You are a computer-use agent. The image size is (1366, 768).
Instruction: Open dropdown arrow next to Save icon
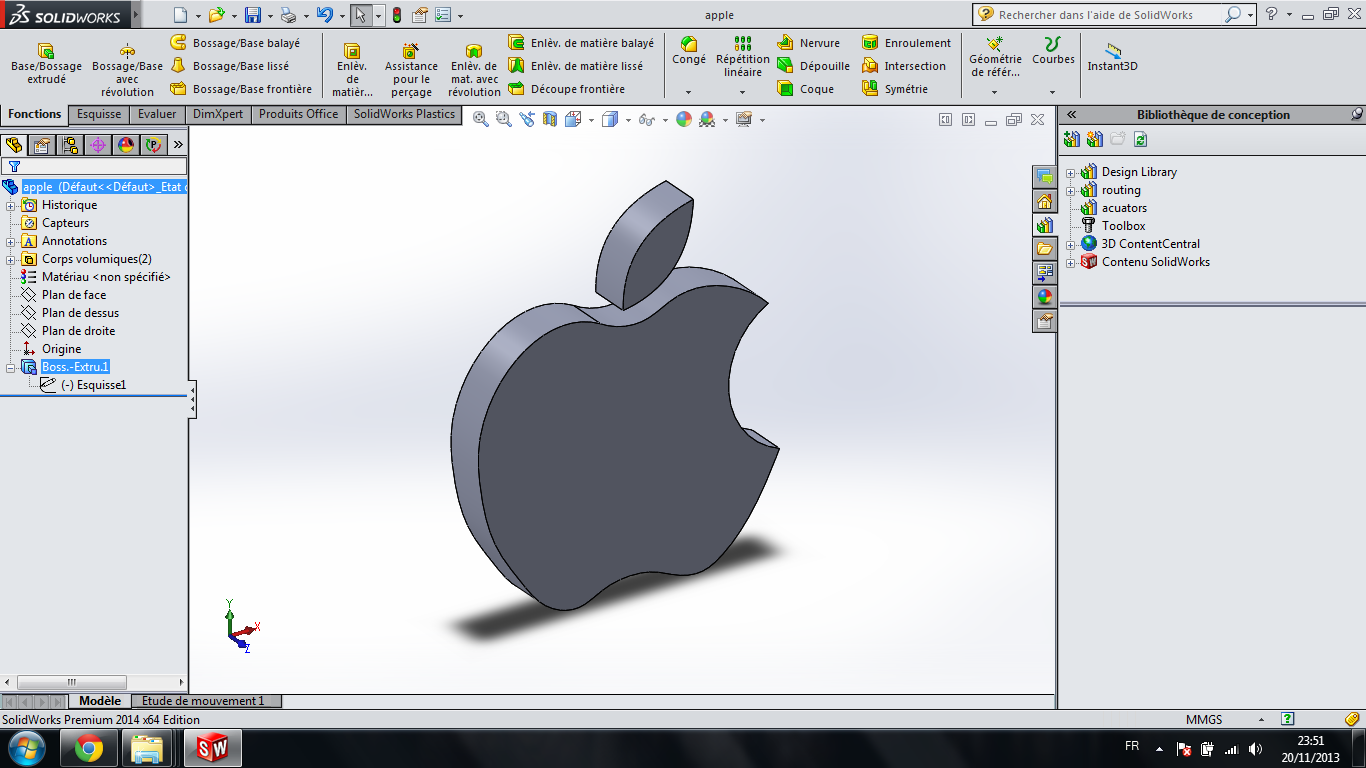pyautogui.click(x=270, y=16)
